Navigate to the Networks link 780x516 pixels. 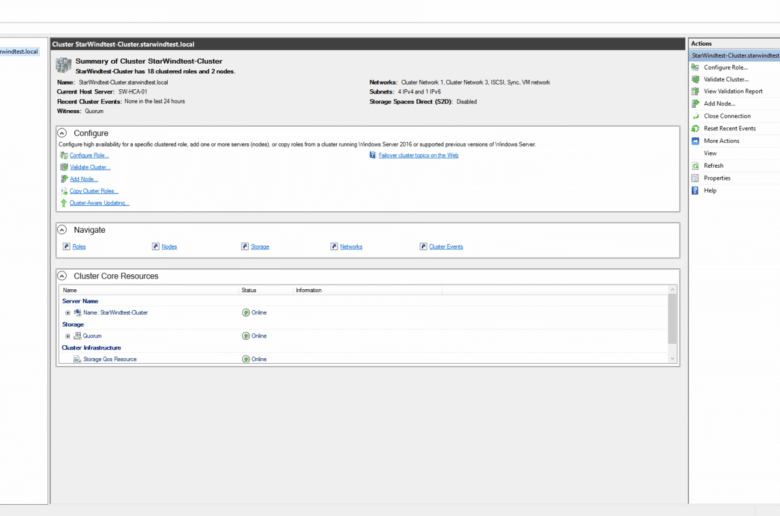[351, 247]
